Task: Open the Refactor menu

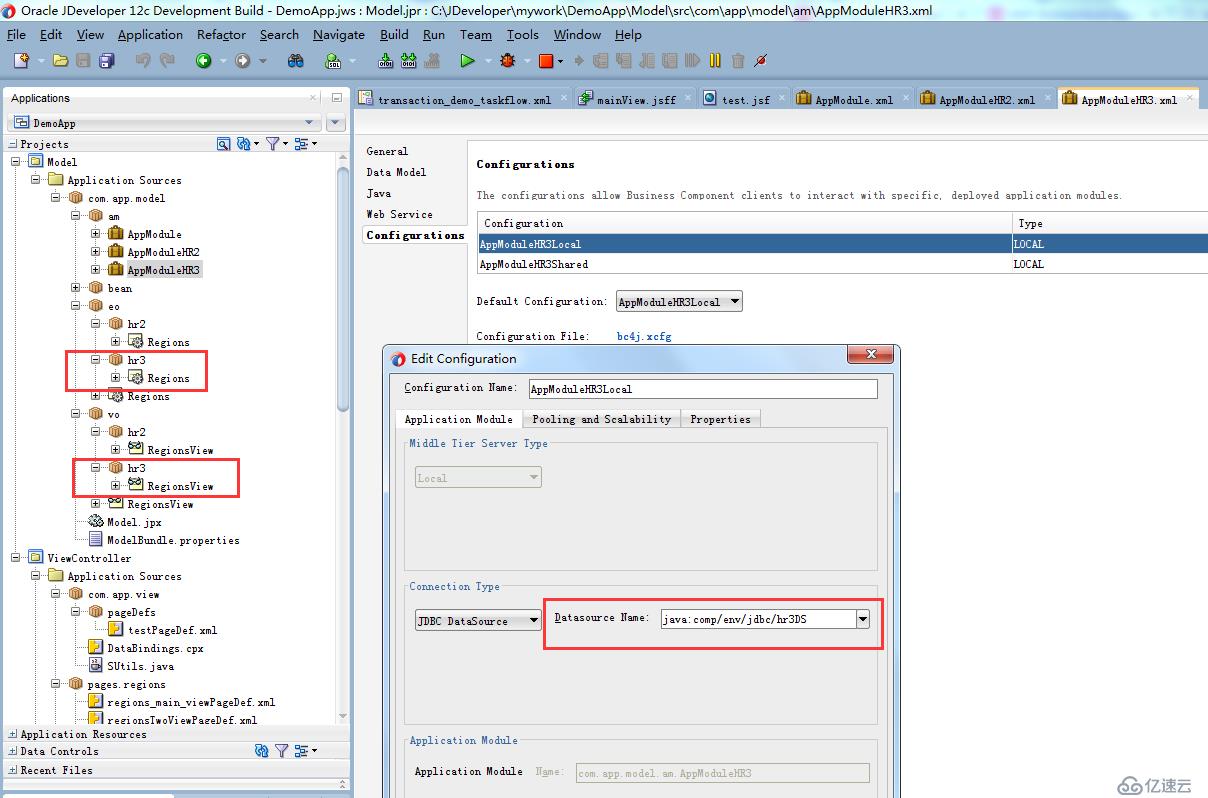Action: (221, 34)
